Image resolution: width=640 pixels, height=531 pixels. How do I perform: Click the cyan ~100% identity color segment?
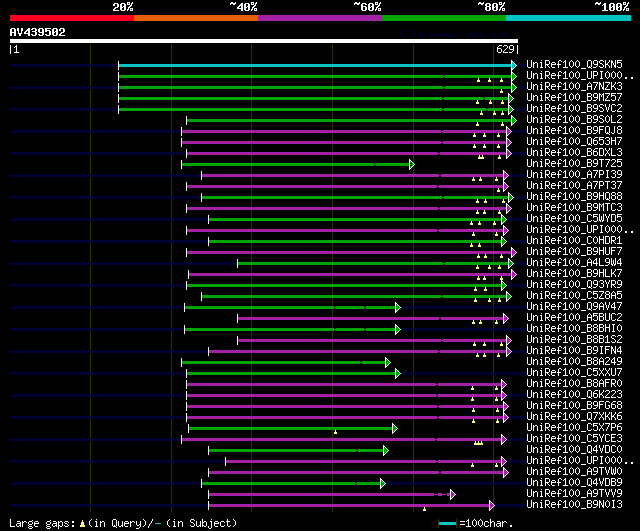click(x=569, y=18)
